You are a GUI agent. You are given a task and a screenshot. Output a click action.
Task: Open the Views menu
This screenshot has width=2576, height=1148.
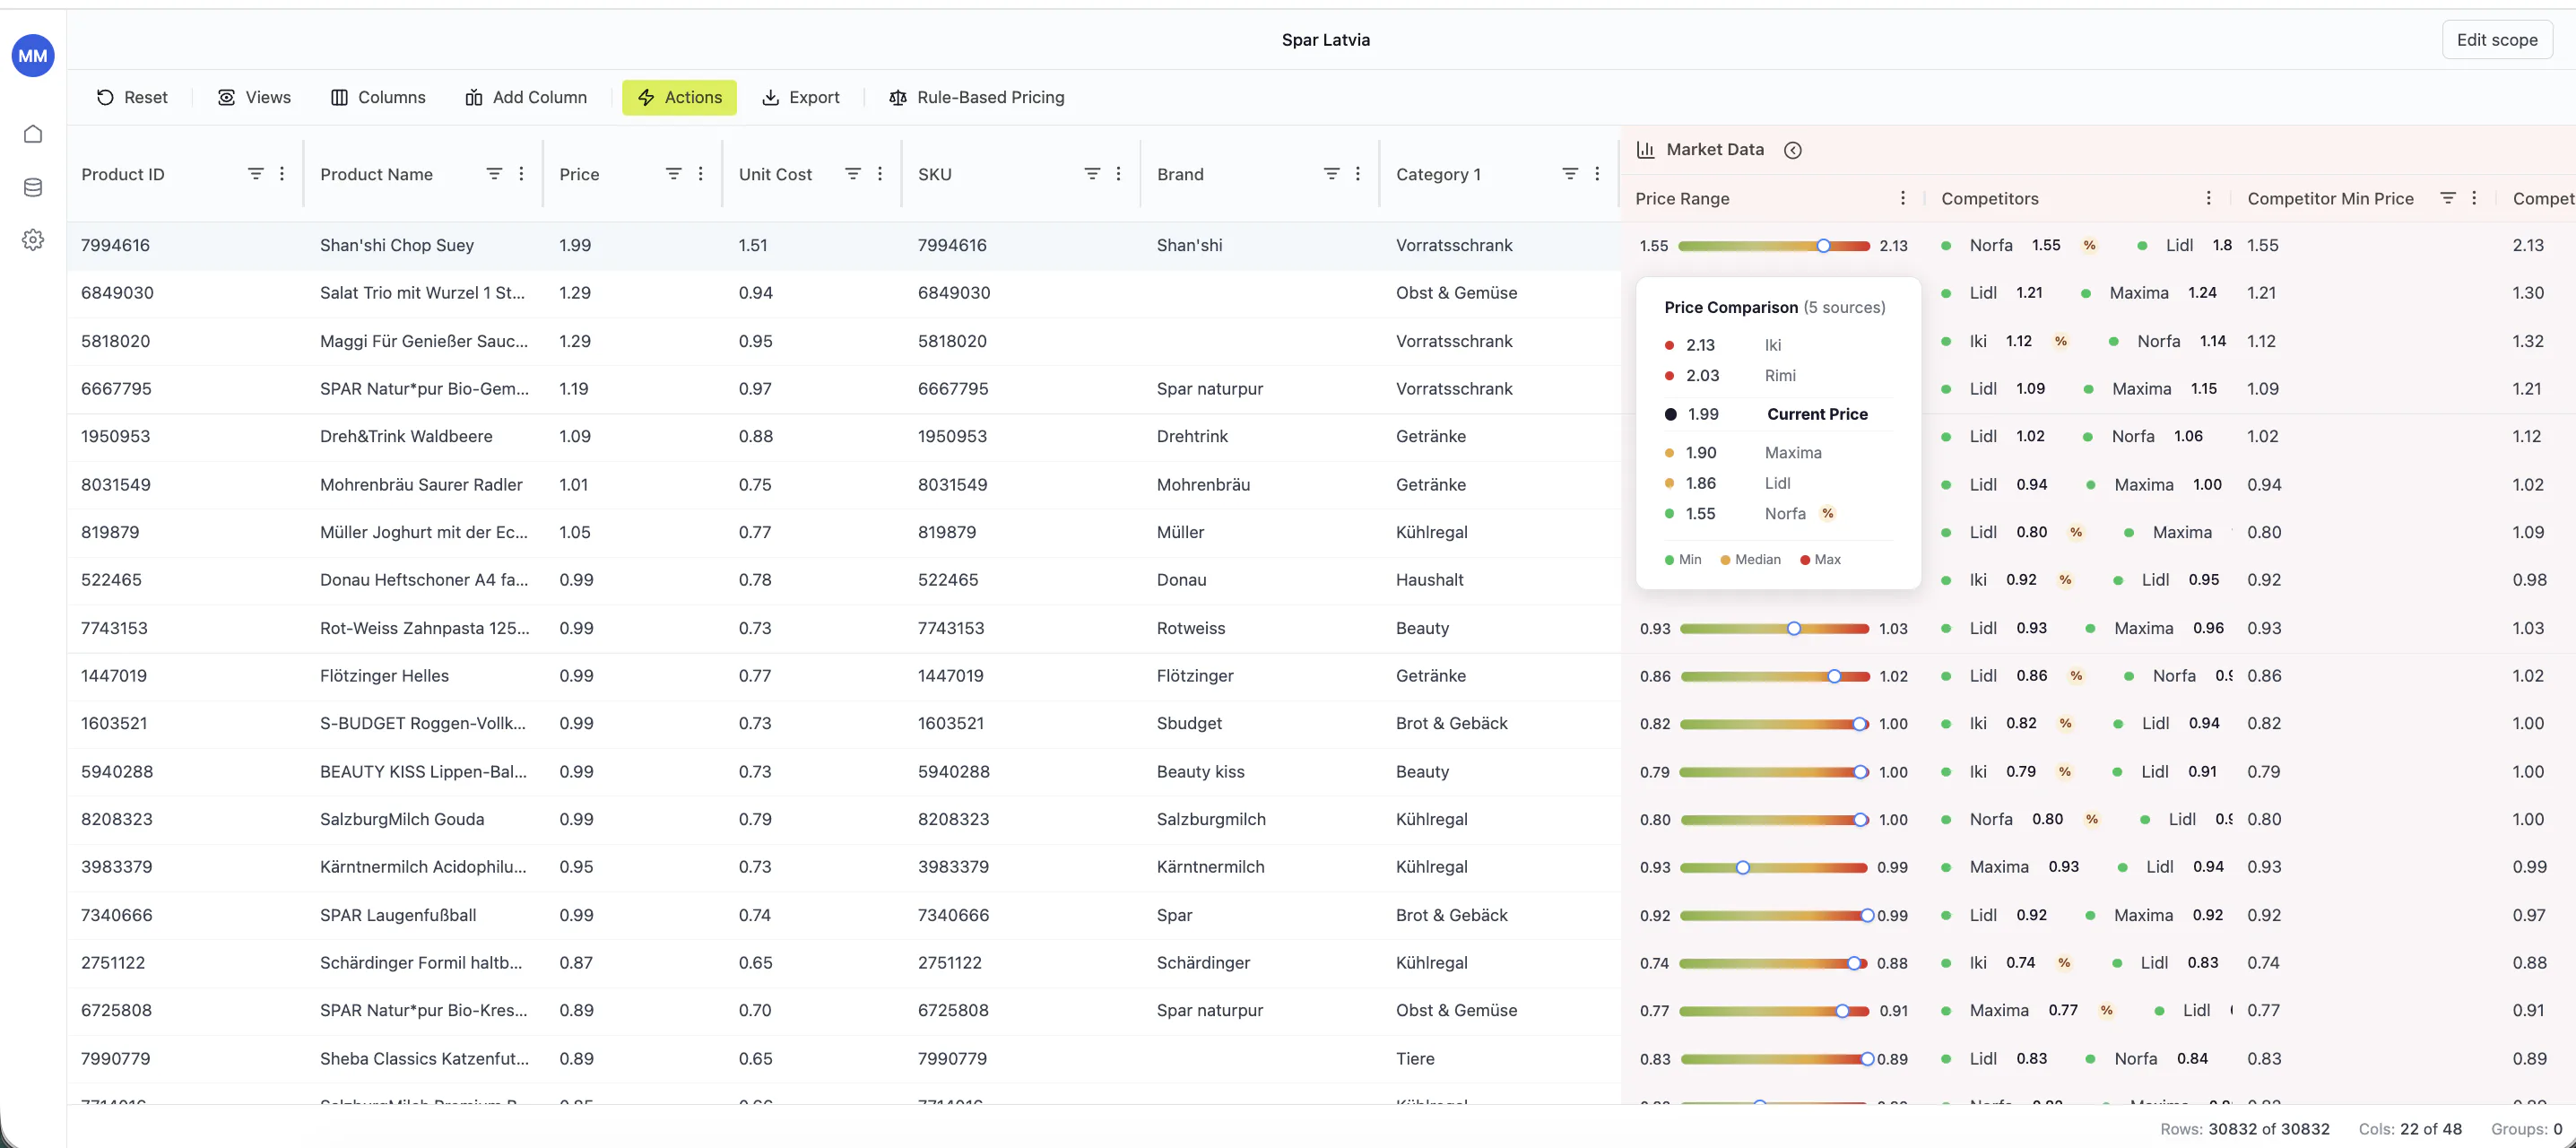click(255, 97)
